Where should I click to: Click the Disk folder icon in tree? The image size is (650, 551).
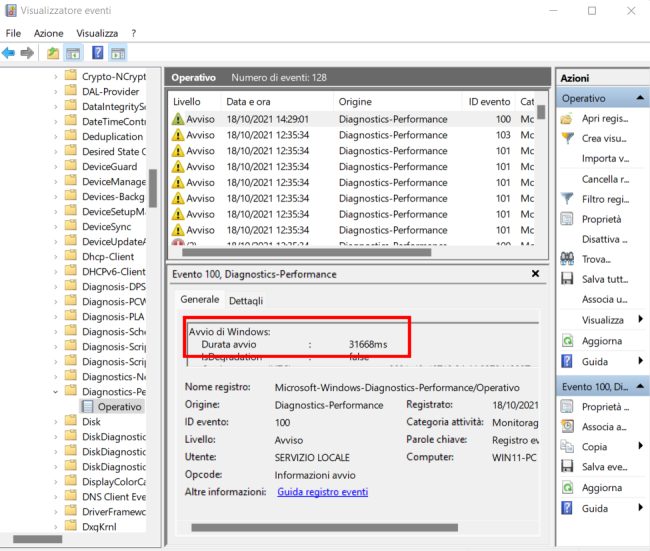pyautogui.click(x=71, y=421)
